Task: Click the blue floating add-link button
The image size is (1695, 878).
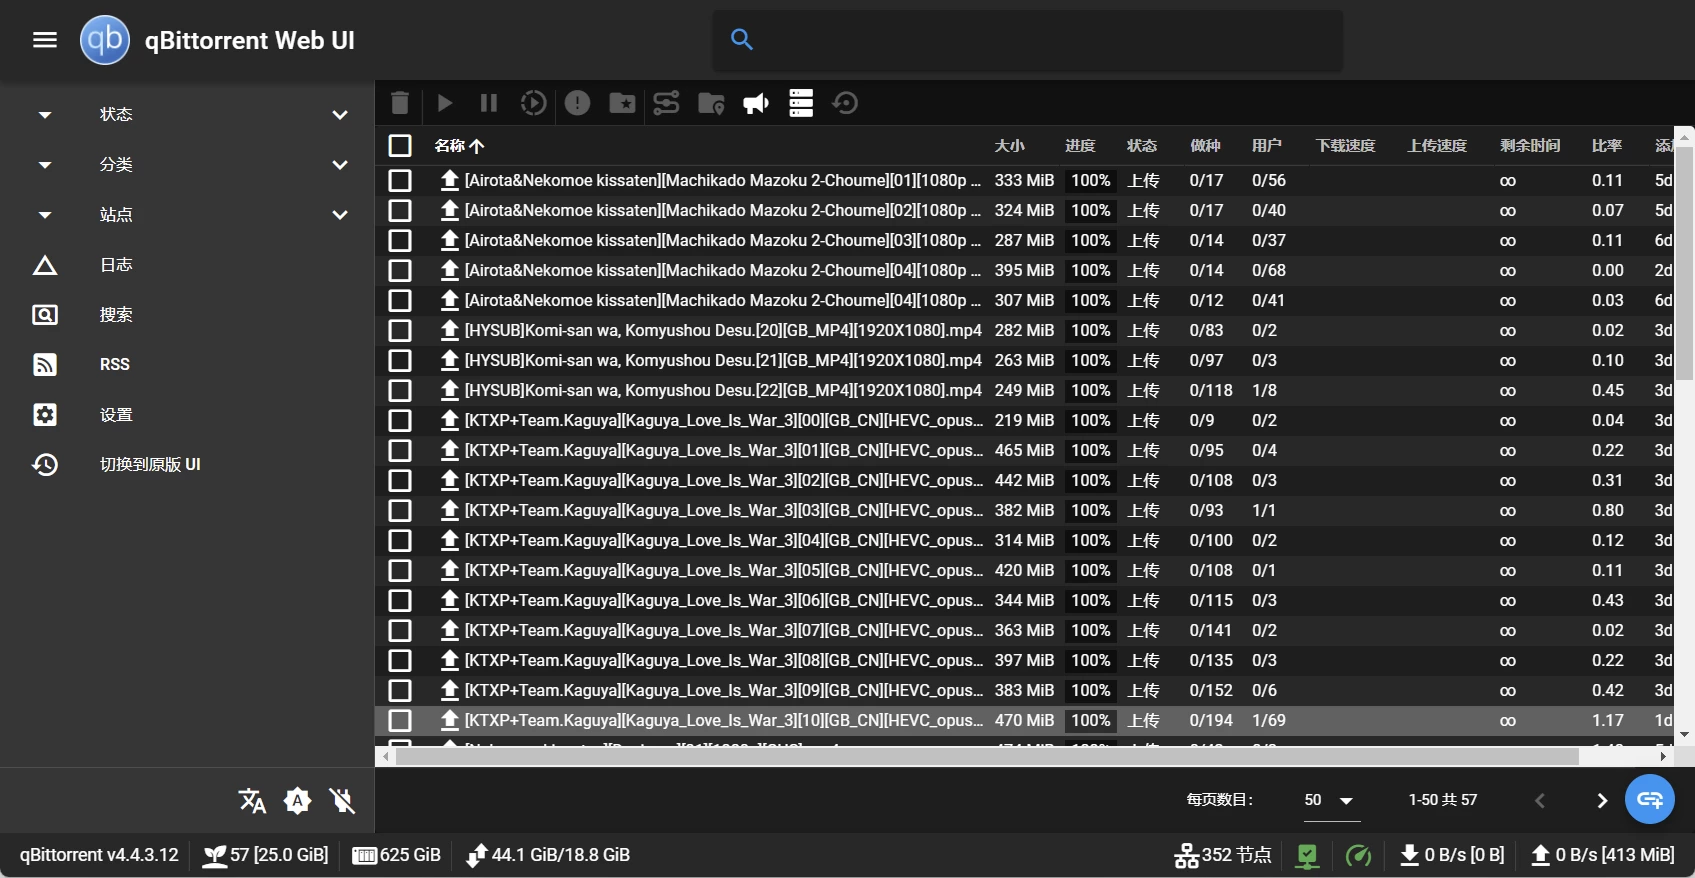Action: pos(1650,799)
